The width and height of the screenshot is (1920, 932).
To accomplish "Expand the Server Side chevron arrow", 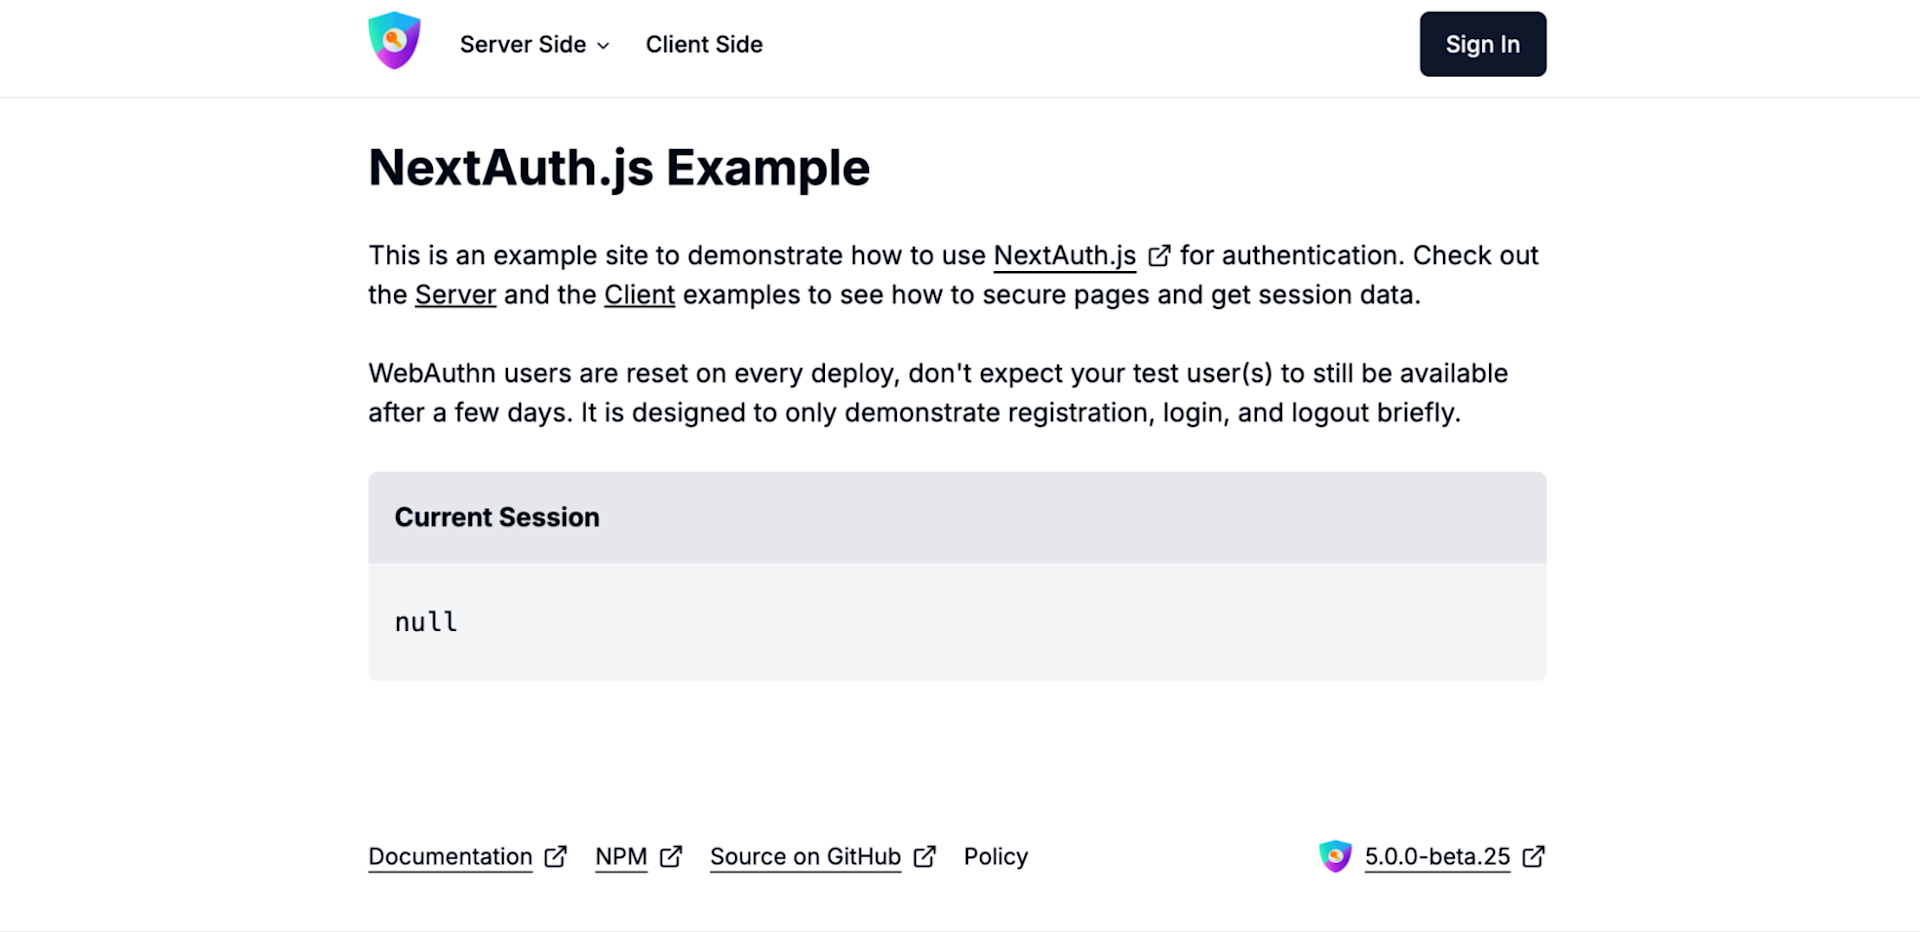I will [603, 46].
